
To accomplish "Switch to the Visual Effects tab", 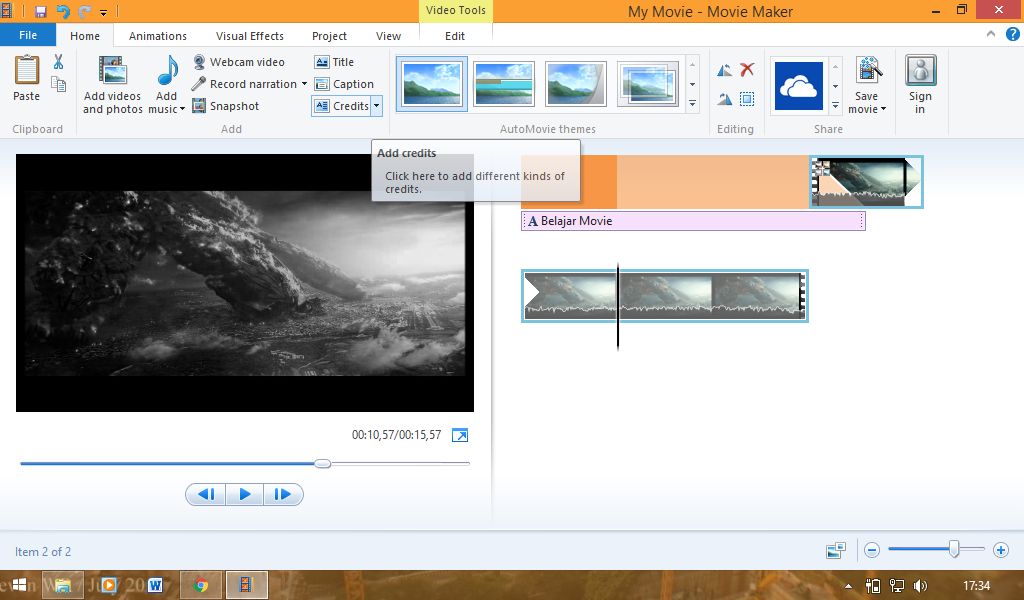I will point(249,36).
